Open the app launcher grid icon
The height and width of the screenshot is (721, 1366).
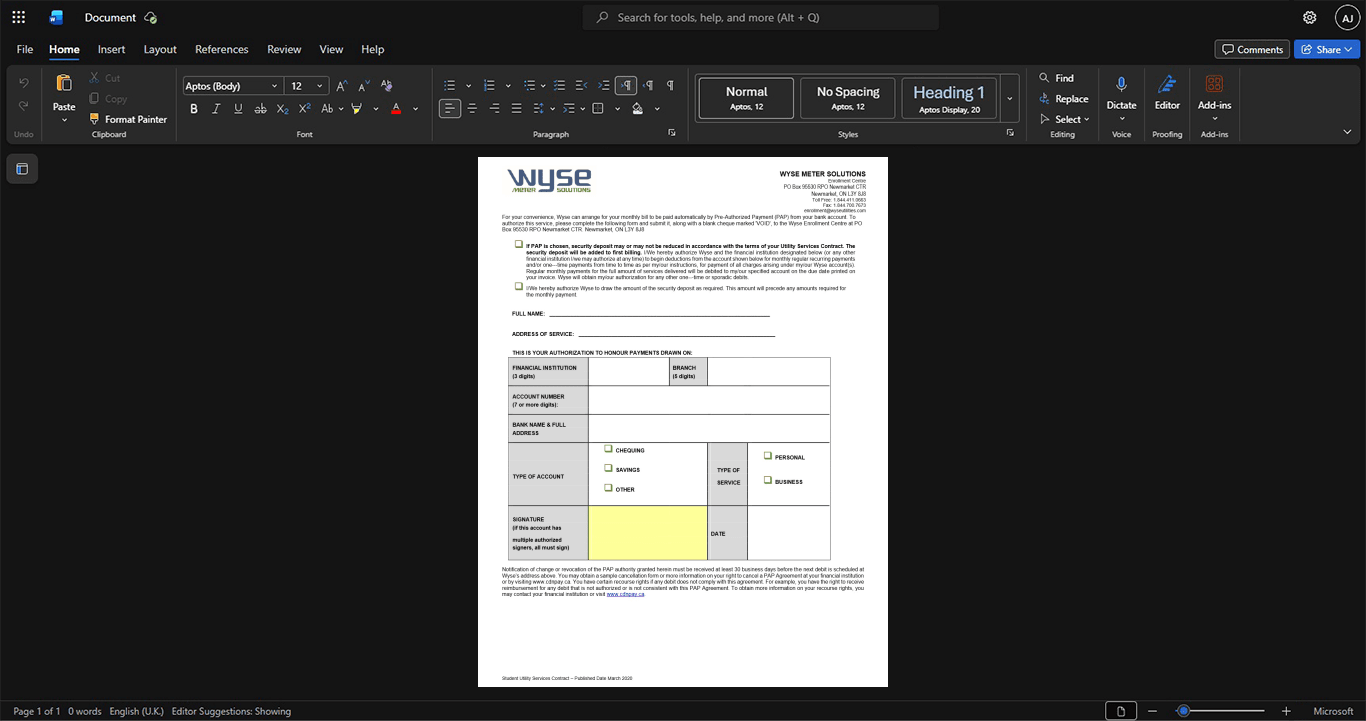pyautogui.click(x=18, y=17)
